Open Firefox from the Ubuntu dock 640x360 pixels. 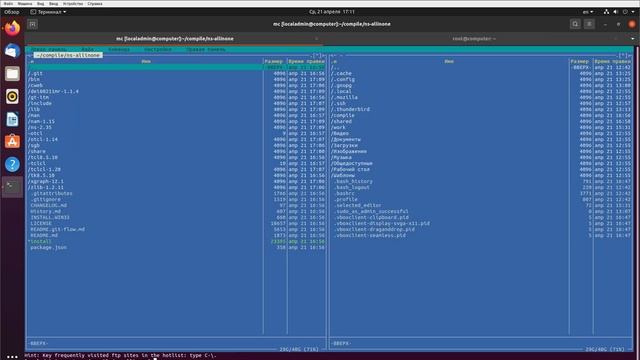[12, 29]
